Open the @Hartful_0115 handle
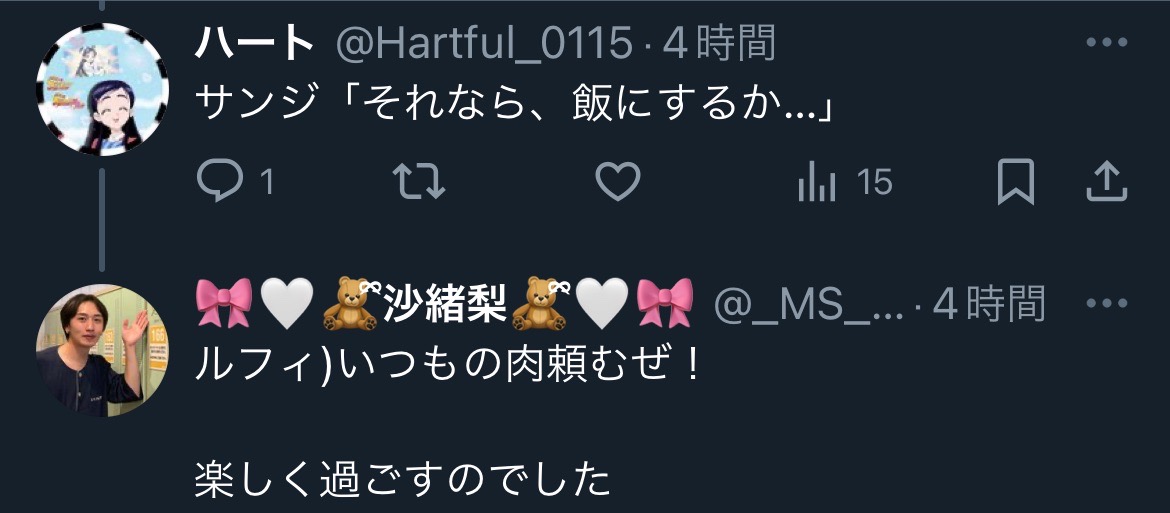This screenshot has height=513, width=1170. tap(485, 45)
